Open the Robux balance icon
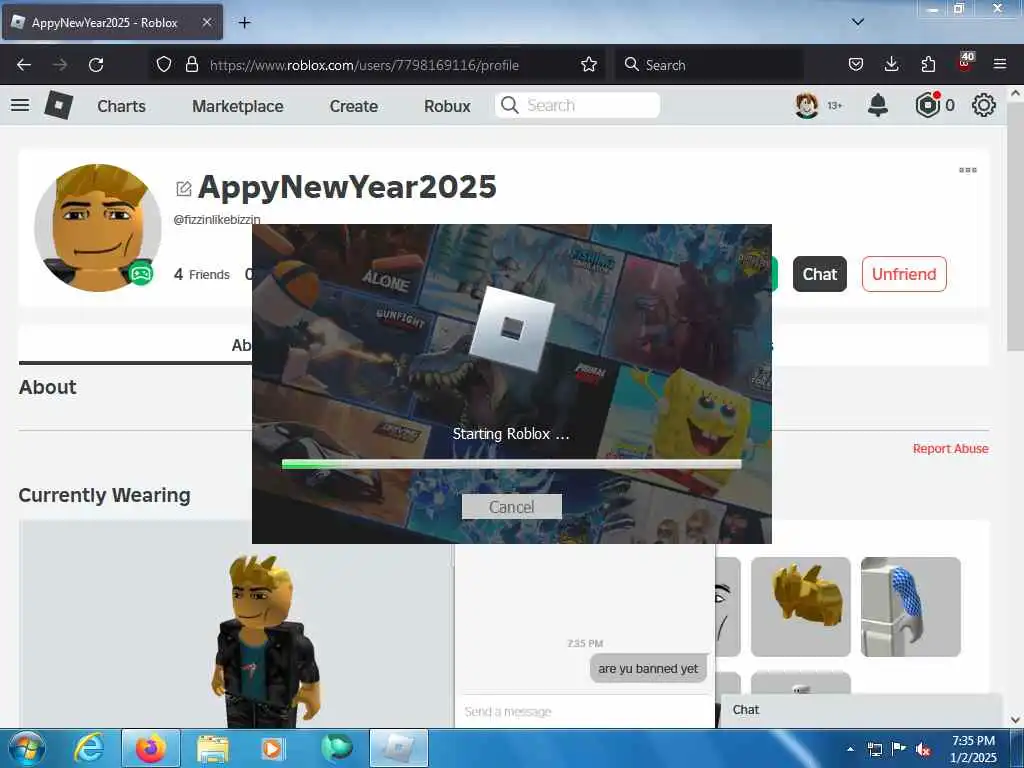The image size is (1024, 768). click(x=927, y=105)
